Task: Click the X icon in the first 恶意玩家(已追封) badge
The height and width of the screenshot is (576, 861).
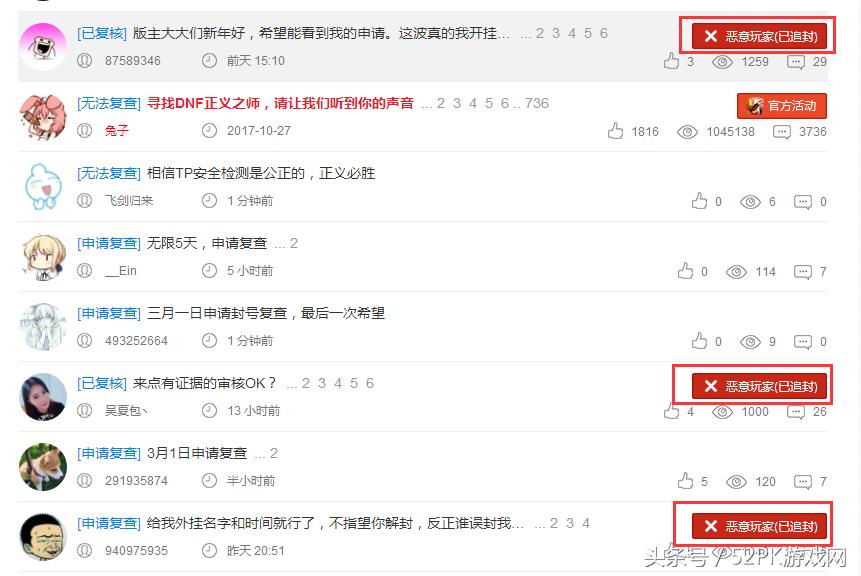Action: pos(711,35)
